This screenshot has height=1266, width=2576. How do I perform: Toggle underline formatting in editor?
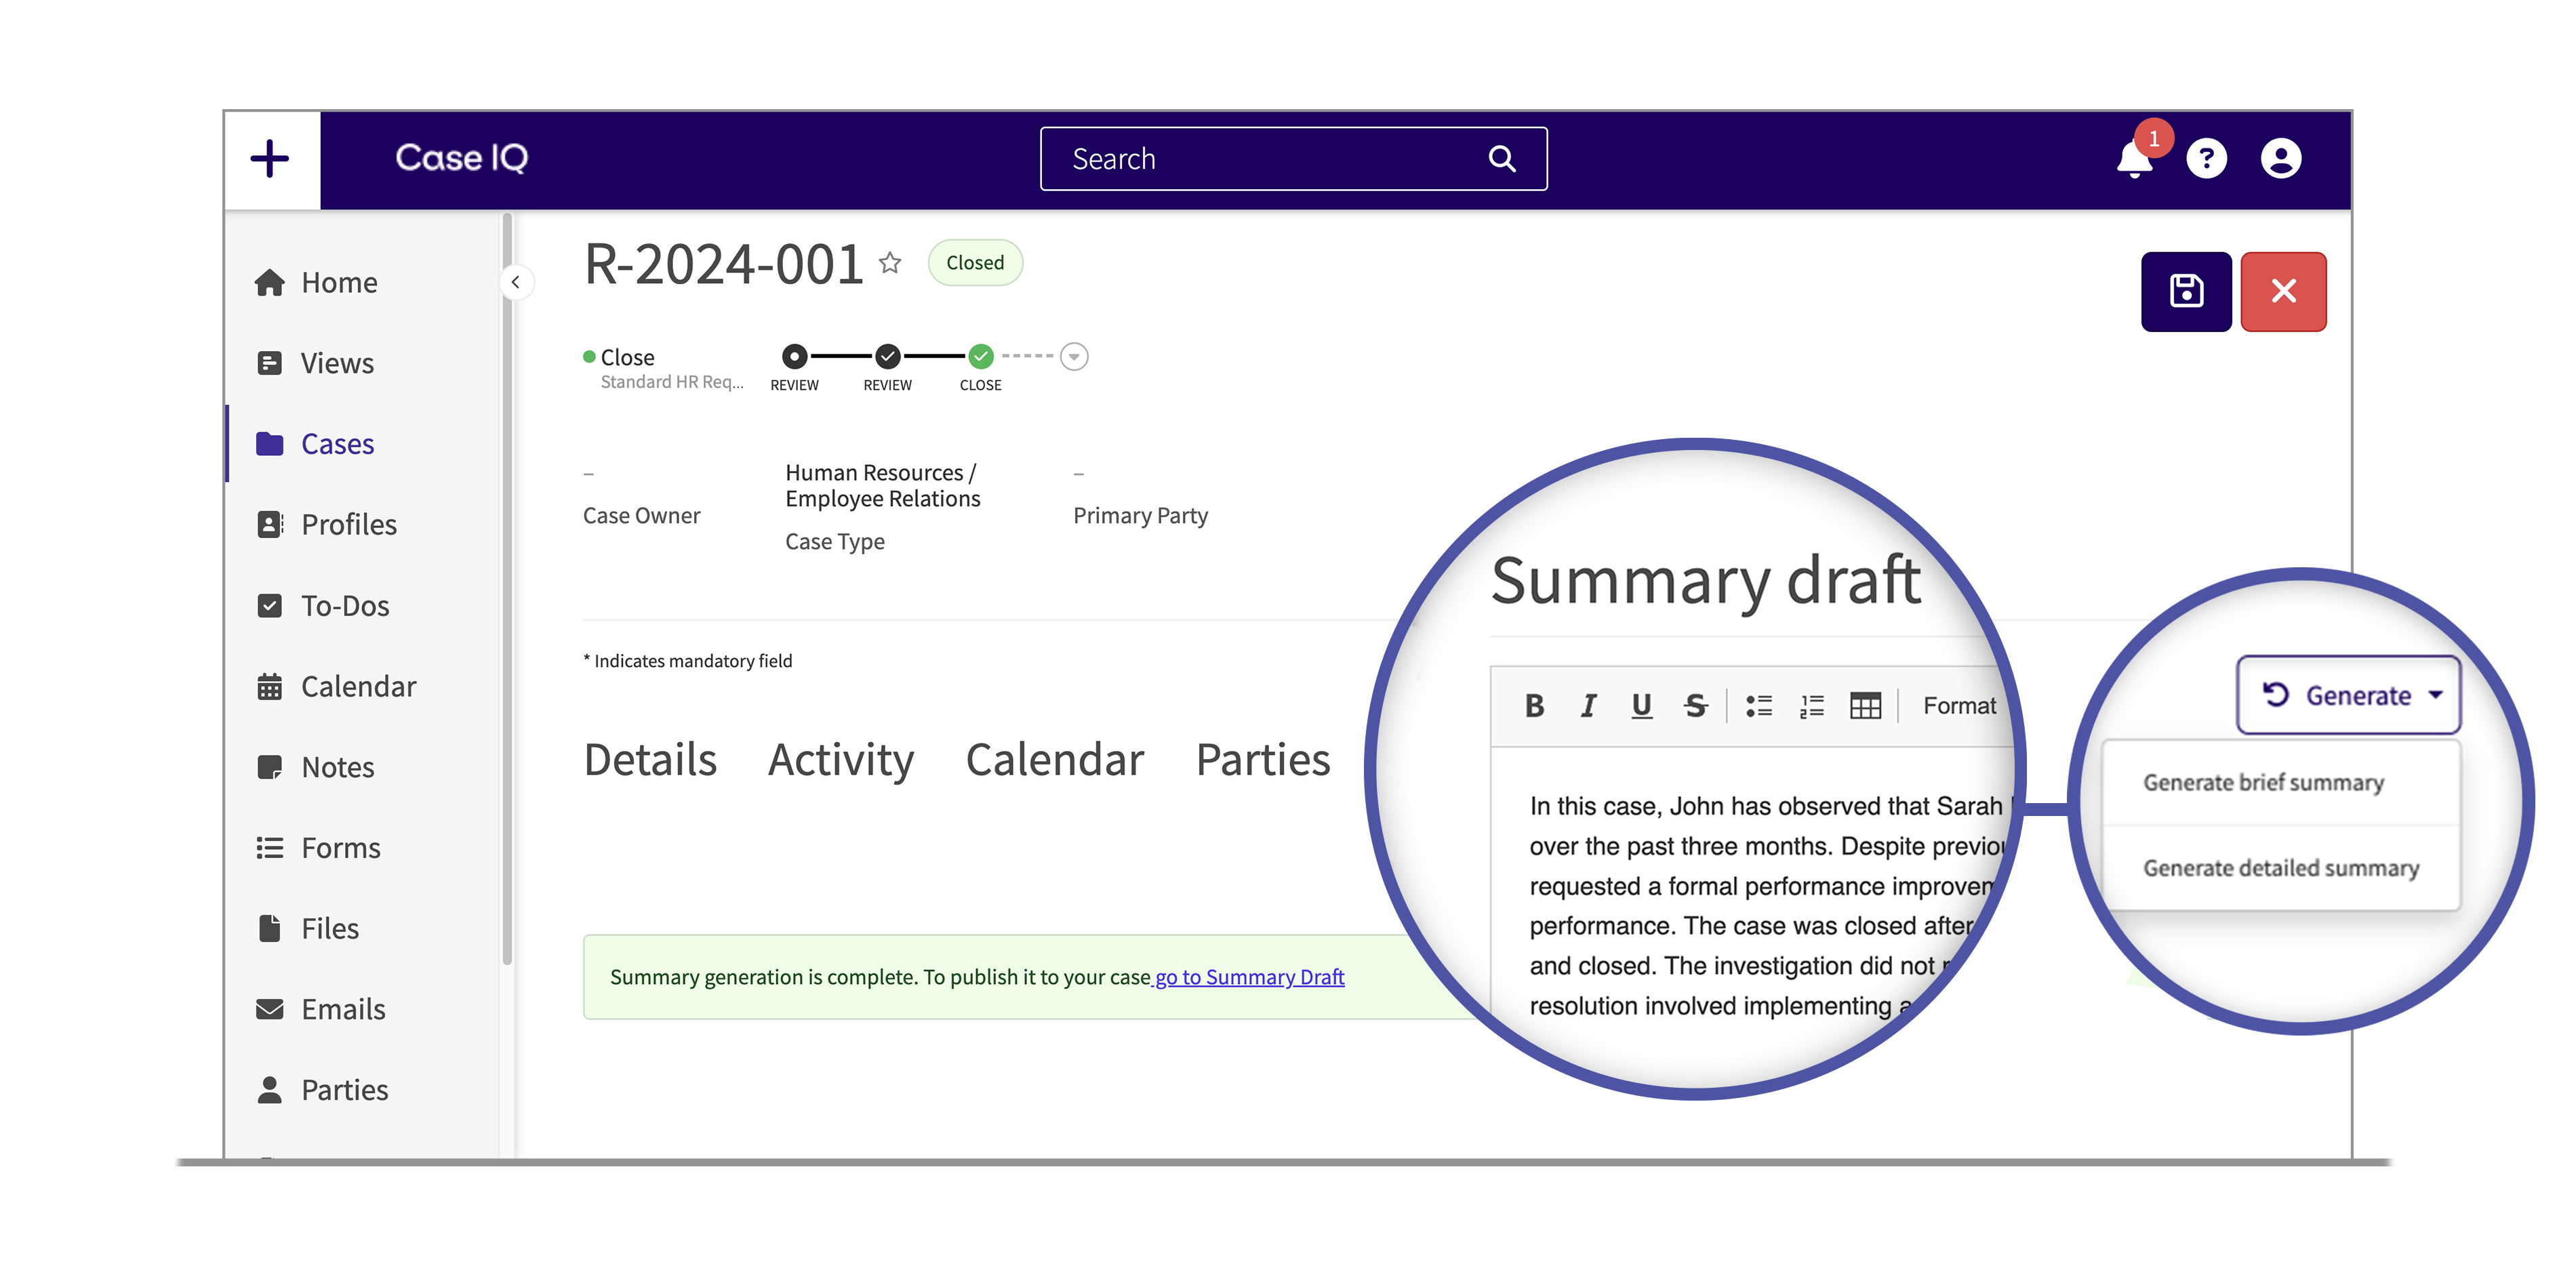pyautogui.click(x=1641, y=706)
